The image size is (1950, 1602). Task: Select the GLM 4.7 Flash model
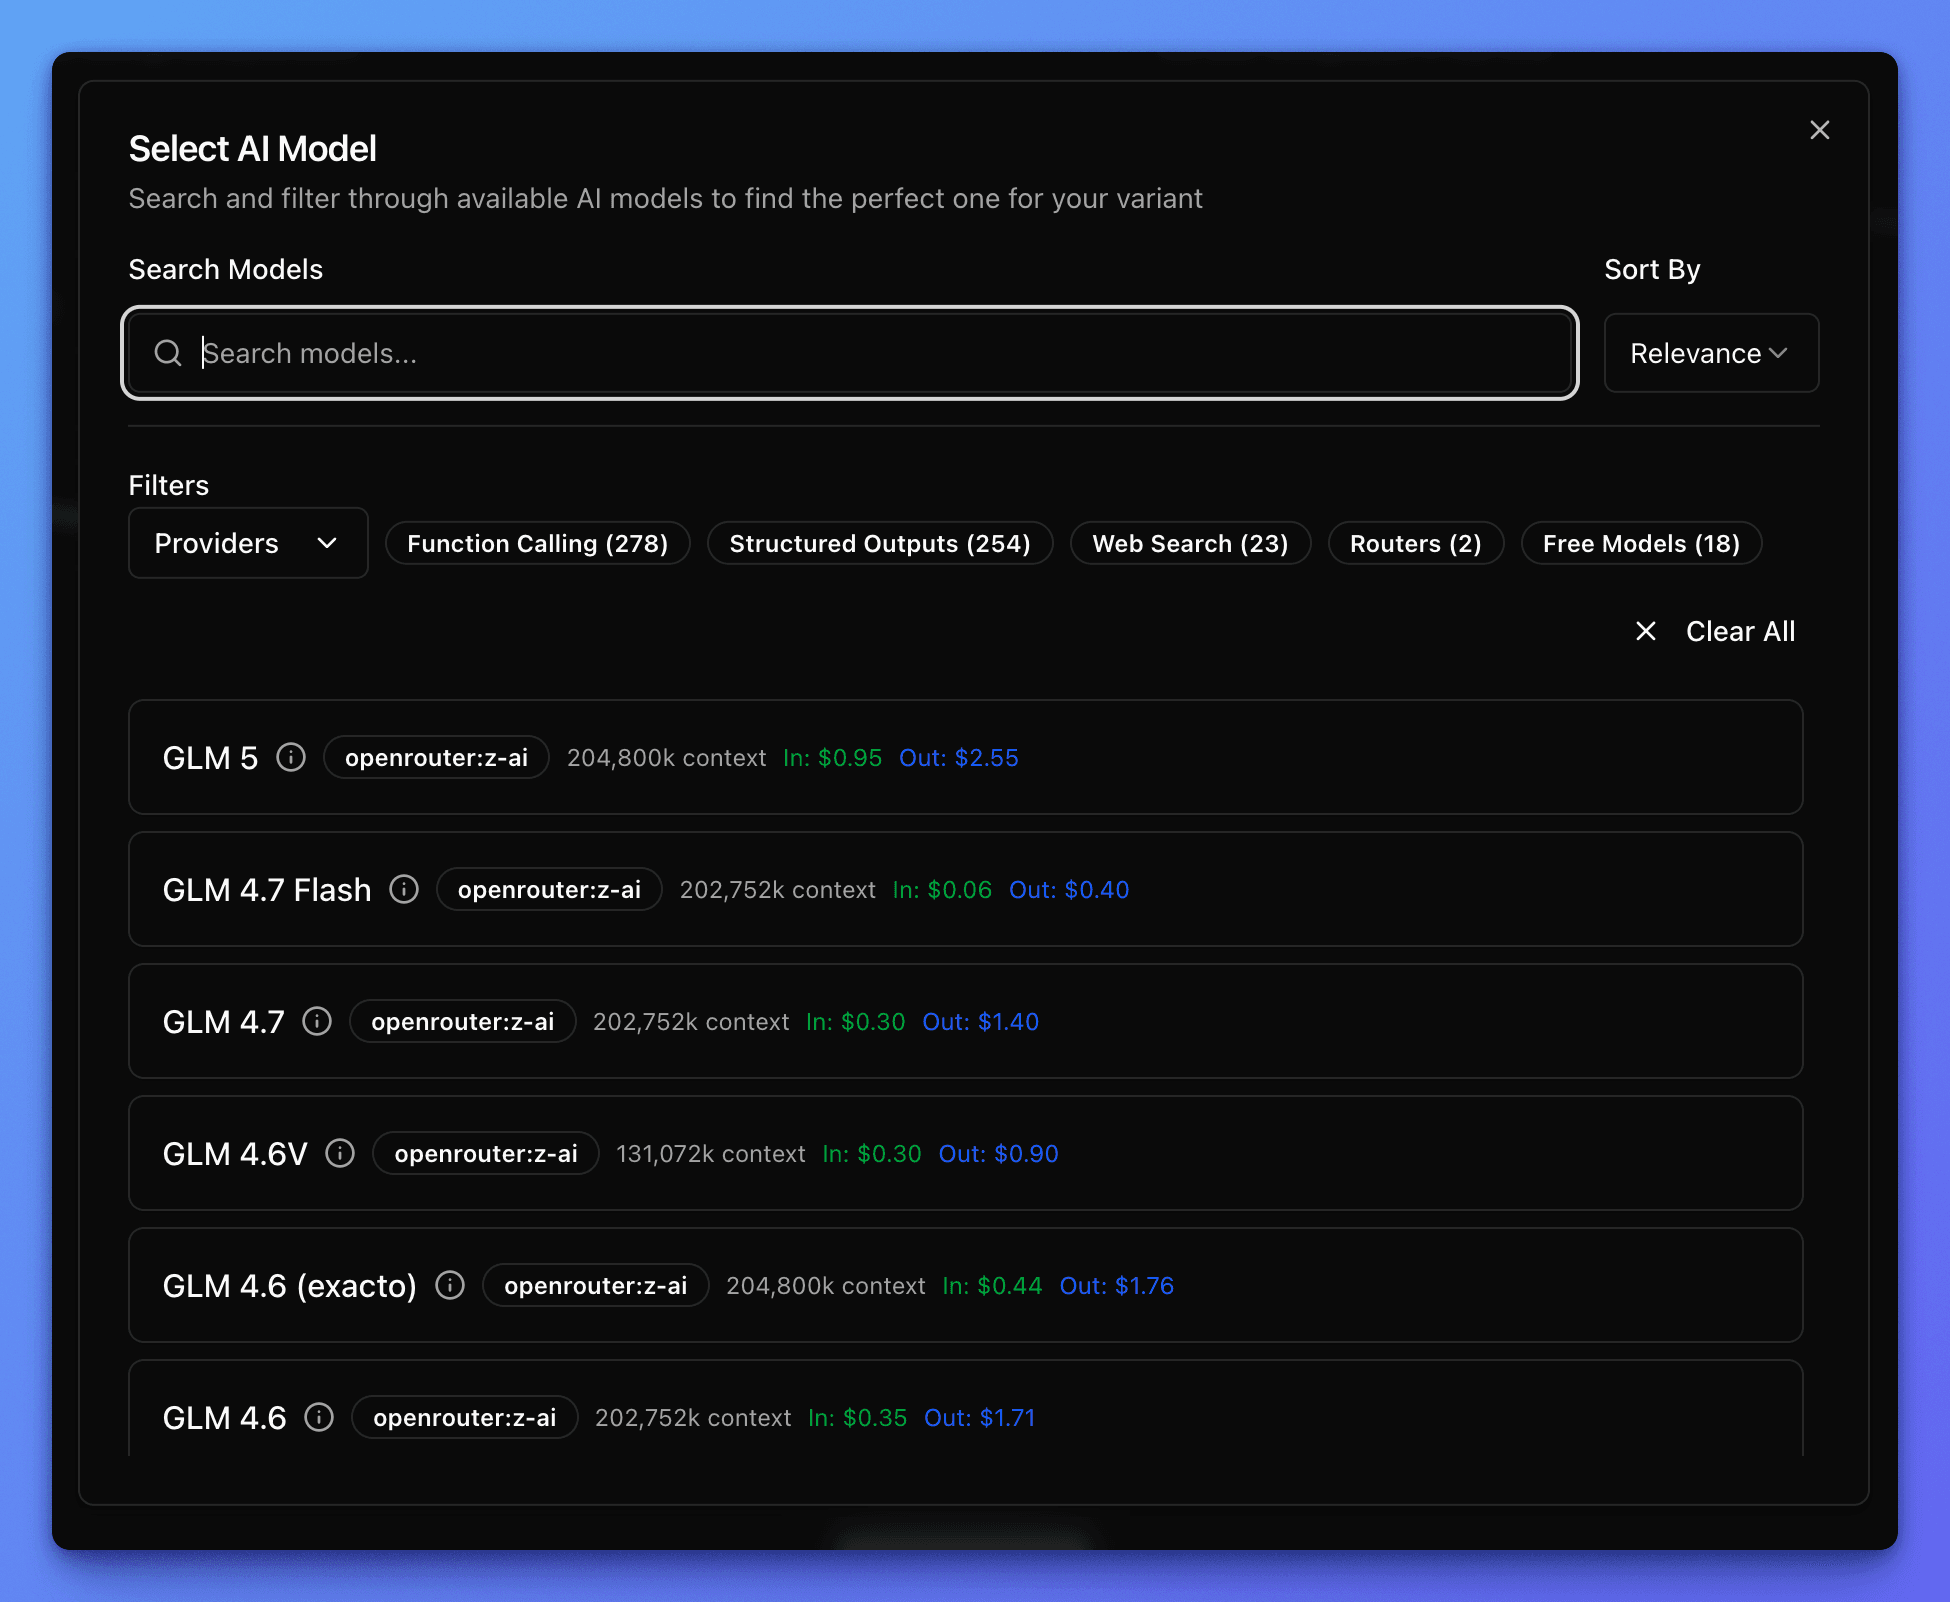(x=963, y=889)
